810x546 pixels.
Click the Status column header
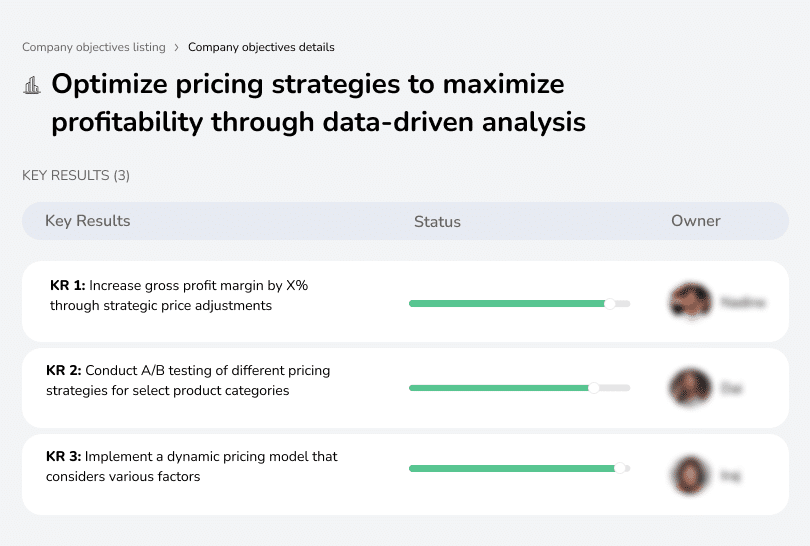point(437,222)
